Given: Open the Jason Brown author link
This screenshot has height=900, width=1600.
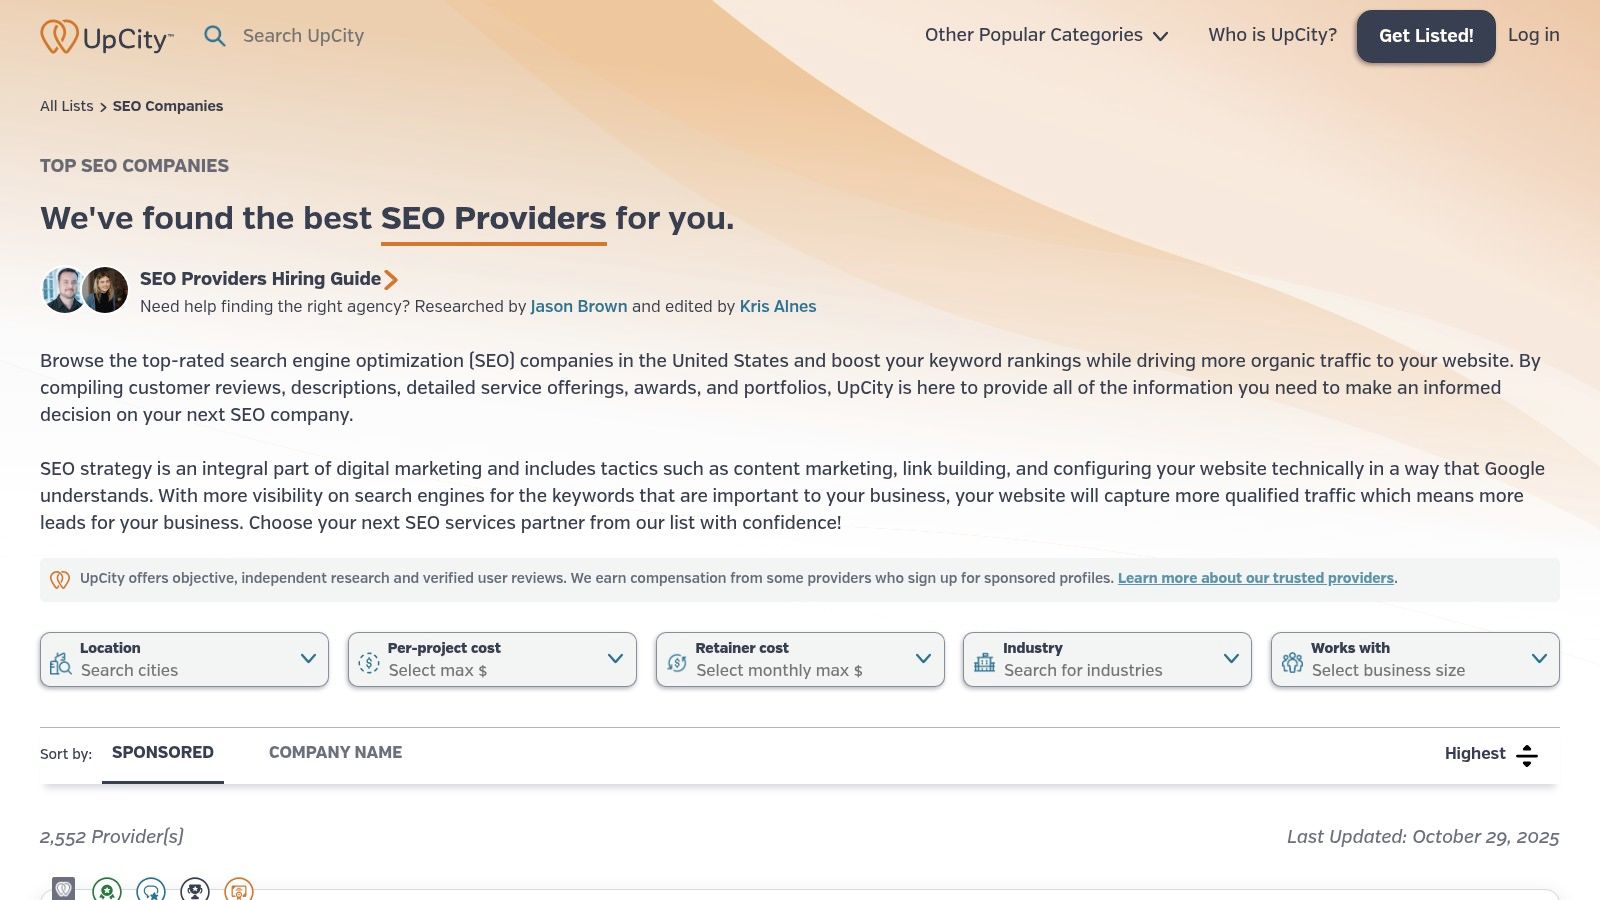Looking at the screenshot, I should pos(578,307).
